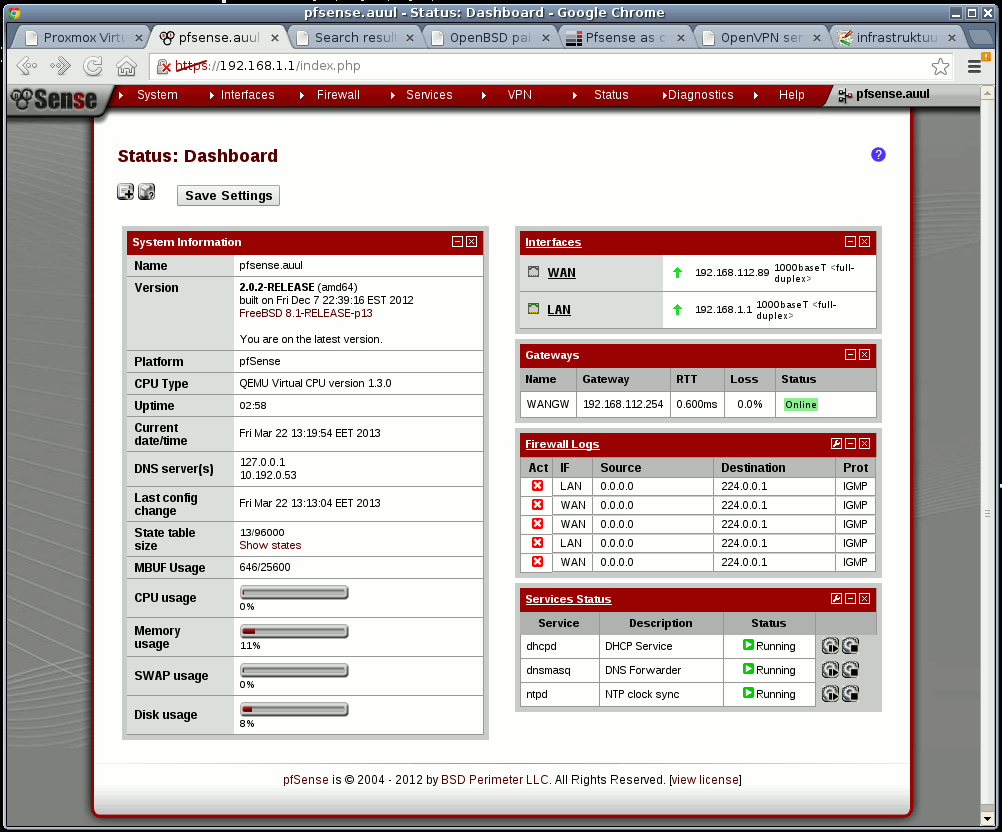This screenshot has height=832, width=1002.
Task: Open the Firewall menu
Action: [338, 95]
